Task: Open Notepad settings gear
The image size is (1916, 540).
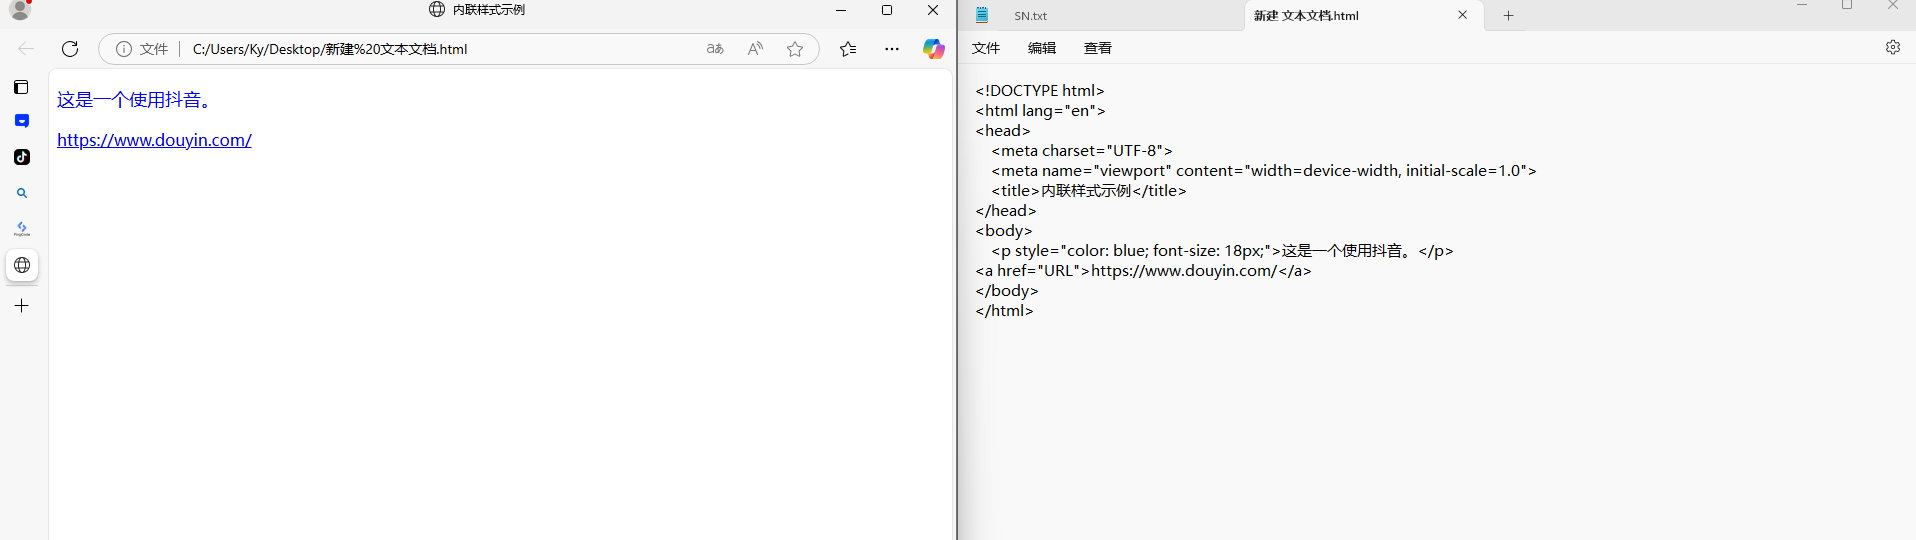Action: [1893, 47]
